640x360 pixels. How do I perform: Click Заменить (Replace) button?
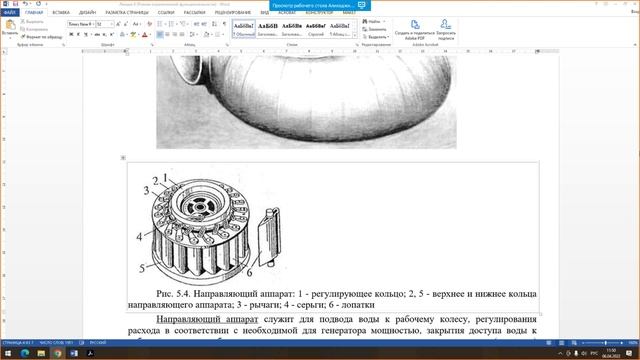coord(375,29)
